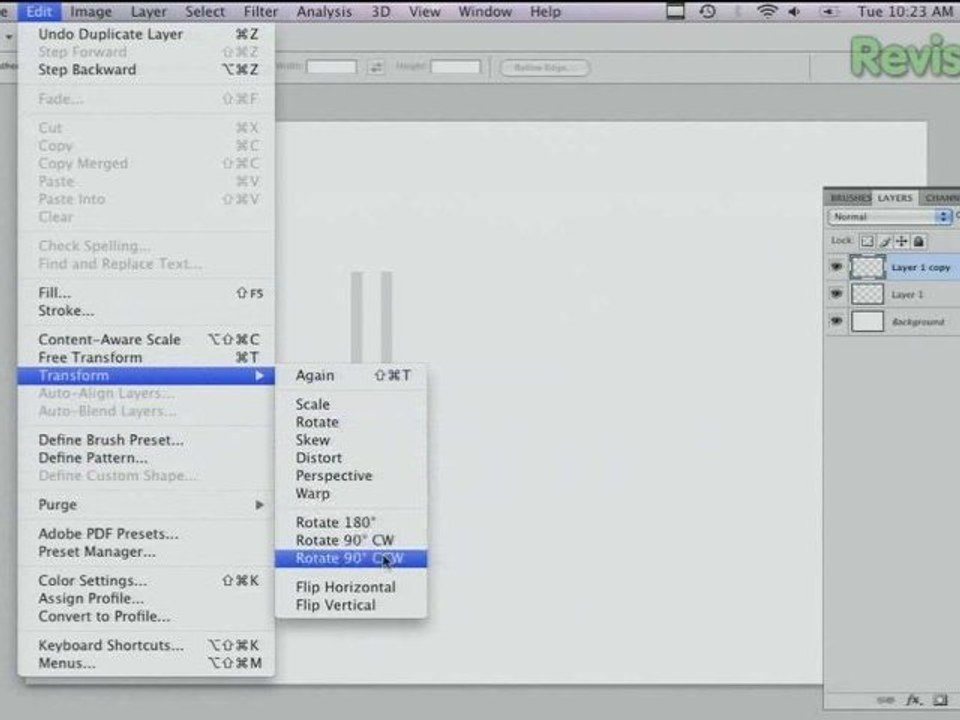Open Fill... dialog
The height and width of the screenshot is (720, 960).
tap(146, 293)
